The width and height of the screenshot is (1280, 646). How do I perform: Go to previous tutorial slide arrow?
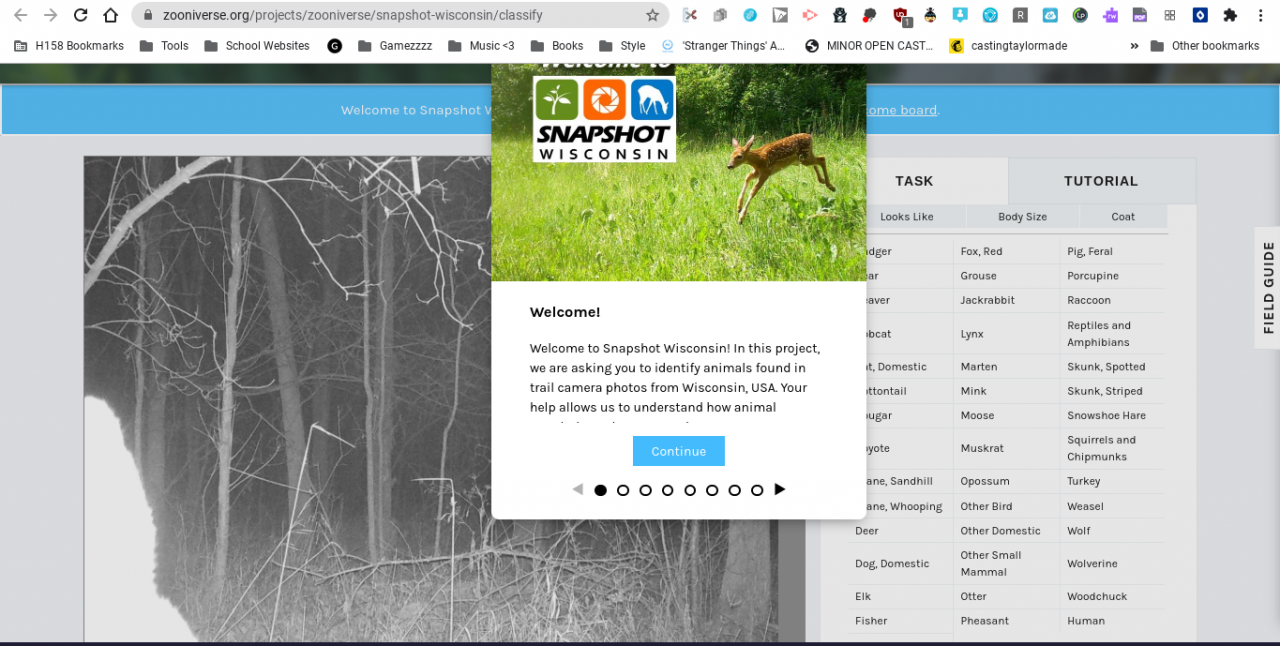tap(577, 489)
